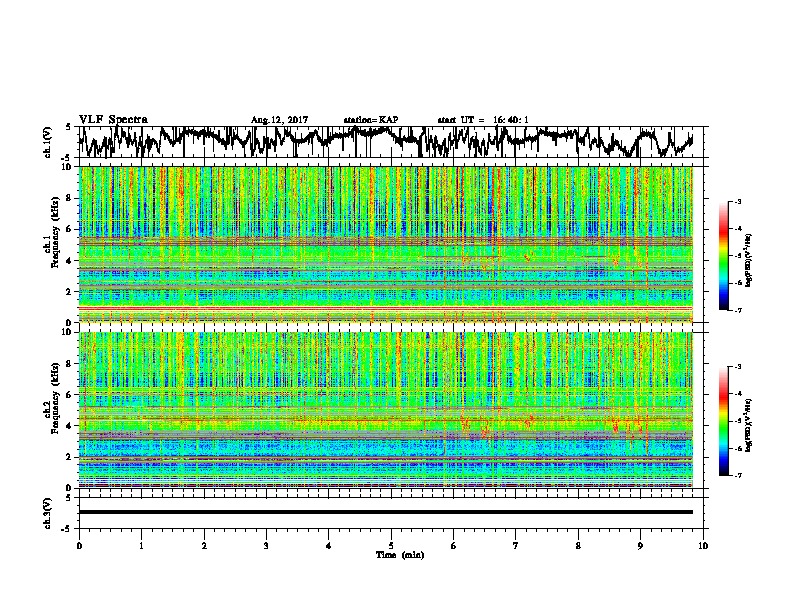Select the 'Aug.12, 2017' date text
The height and width of the screenshot is (612, 792).
[x=279, y=120]
